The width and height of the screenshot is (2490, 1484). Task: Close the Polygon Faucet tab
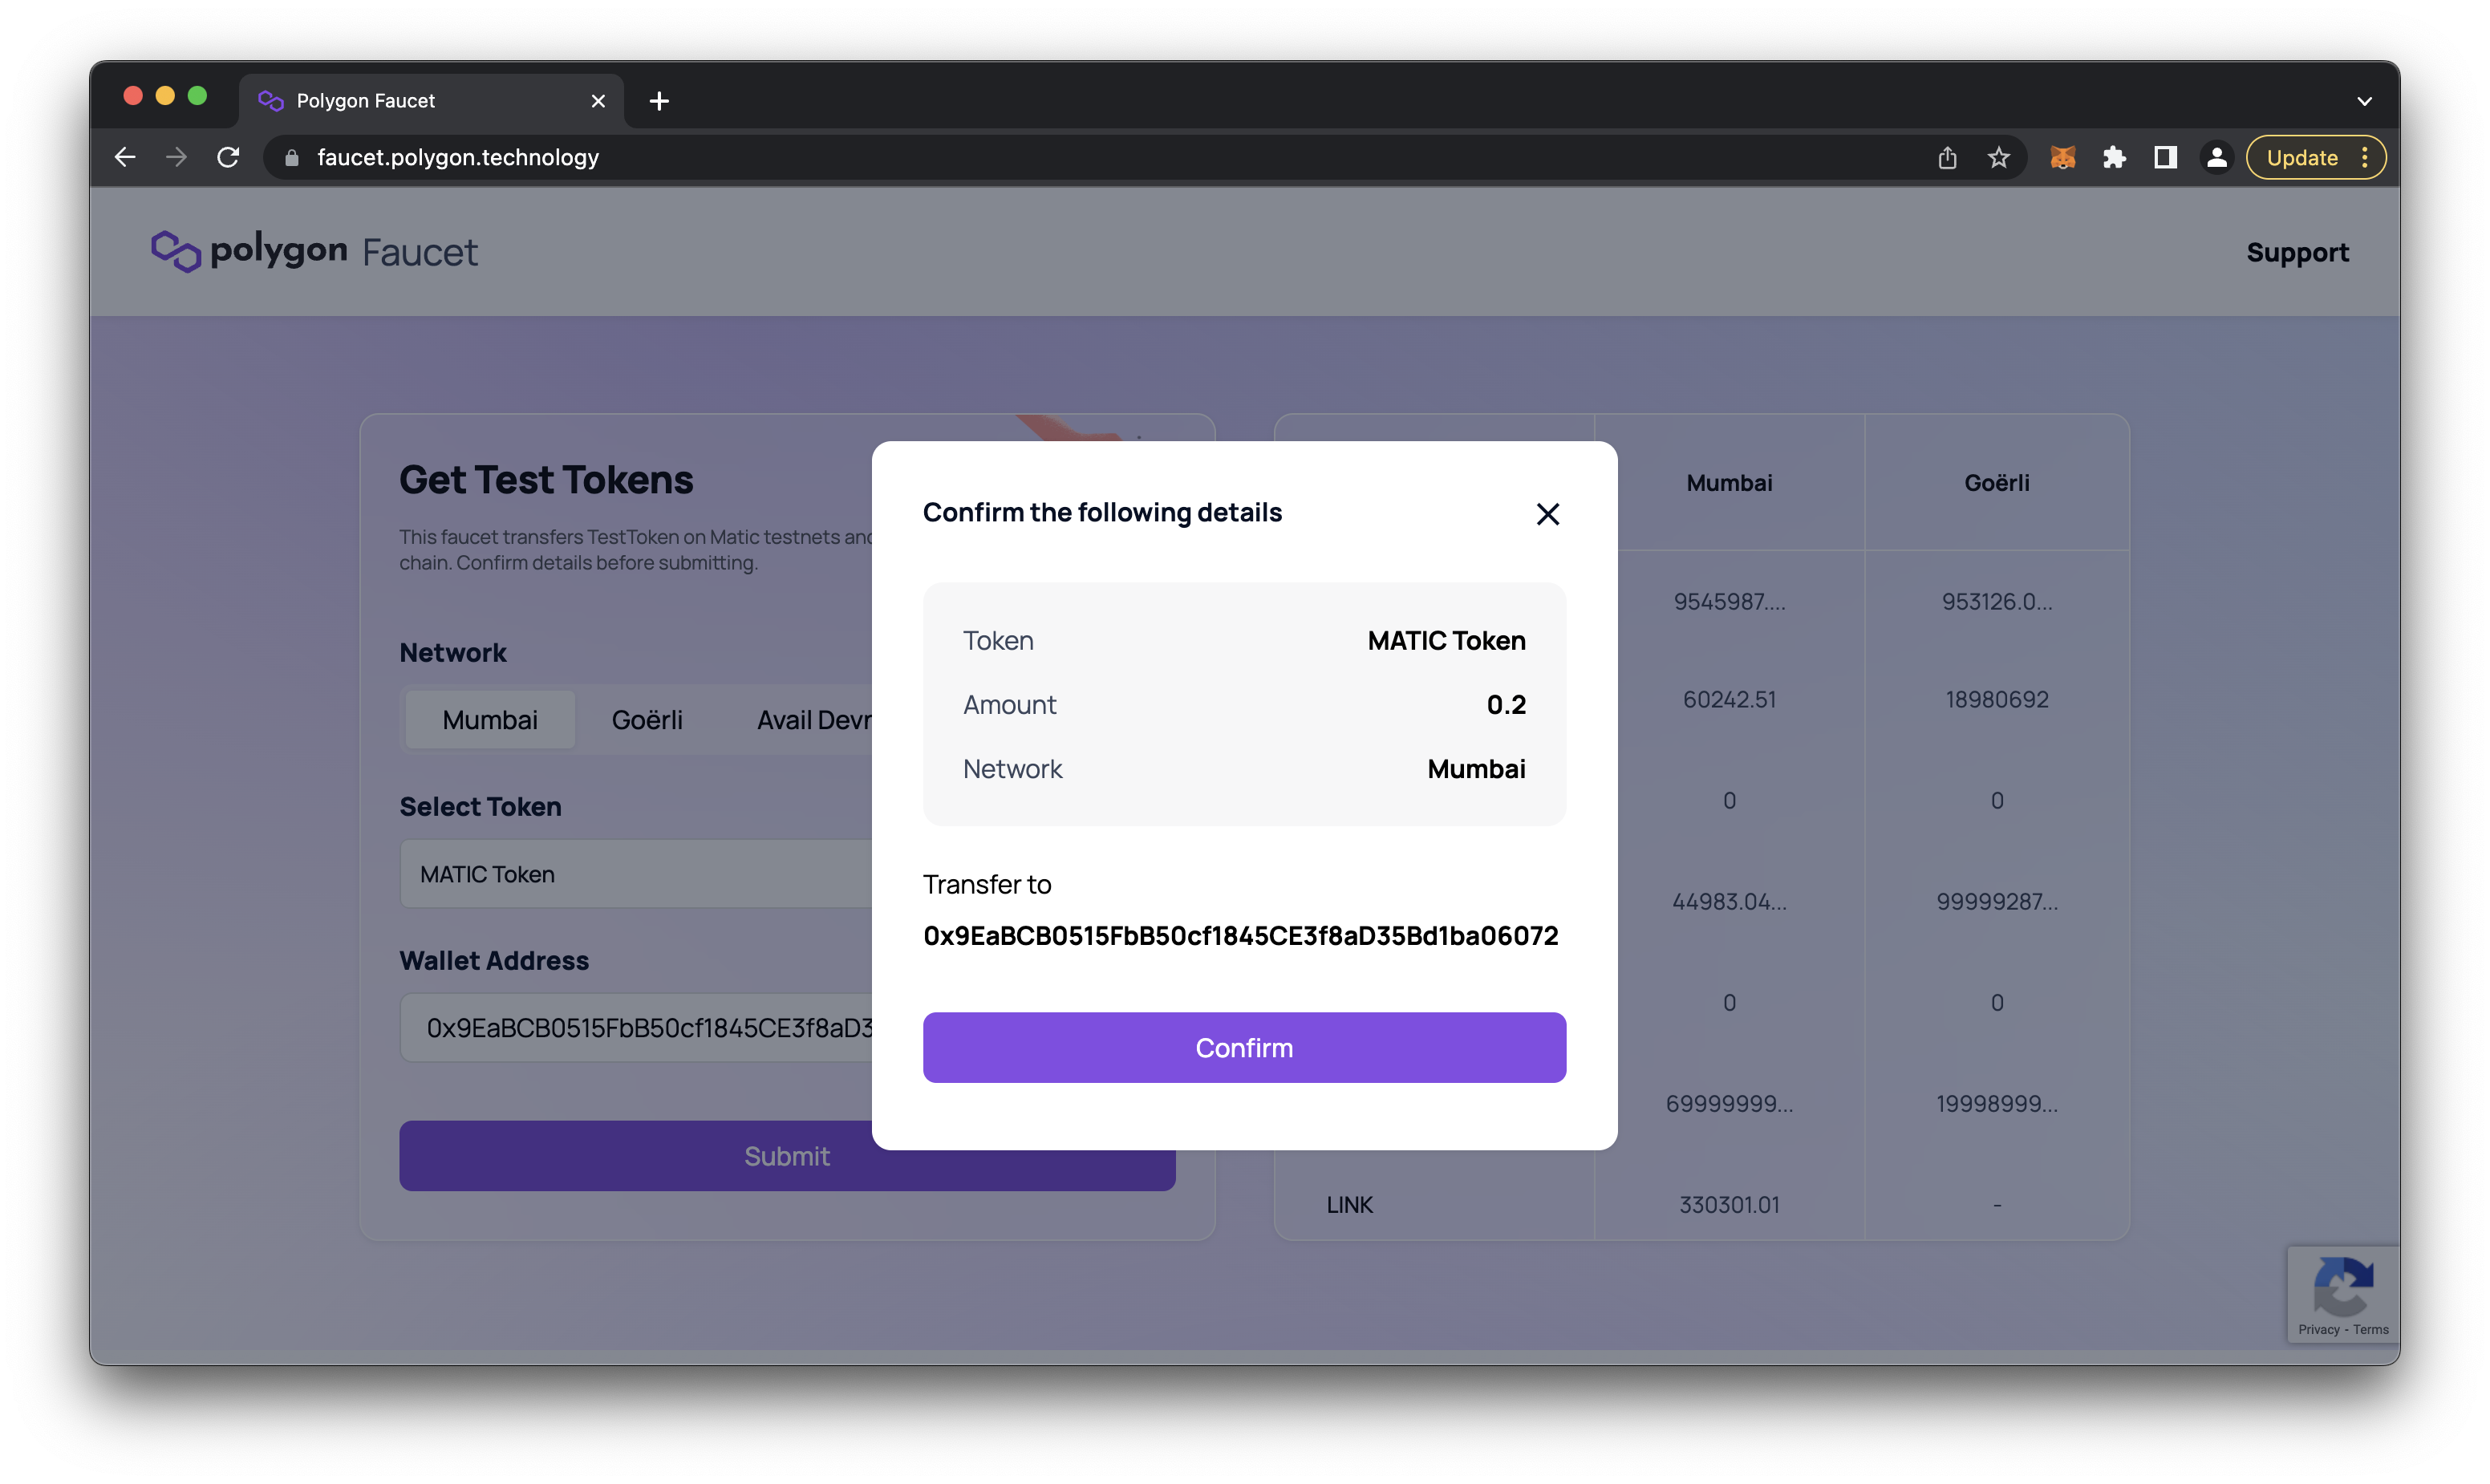coord(598,101)
